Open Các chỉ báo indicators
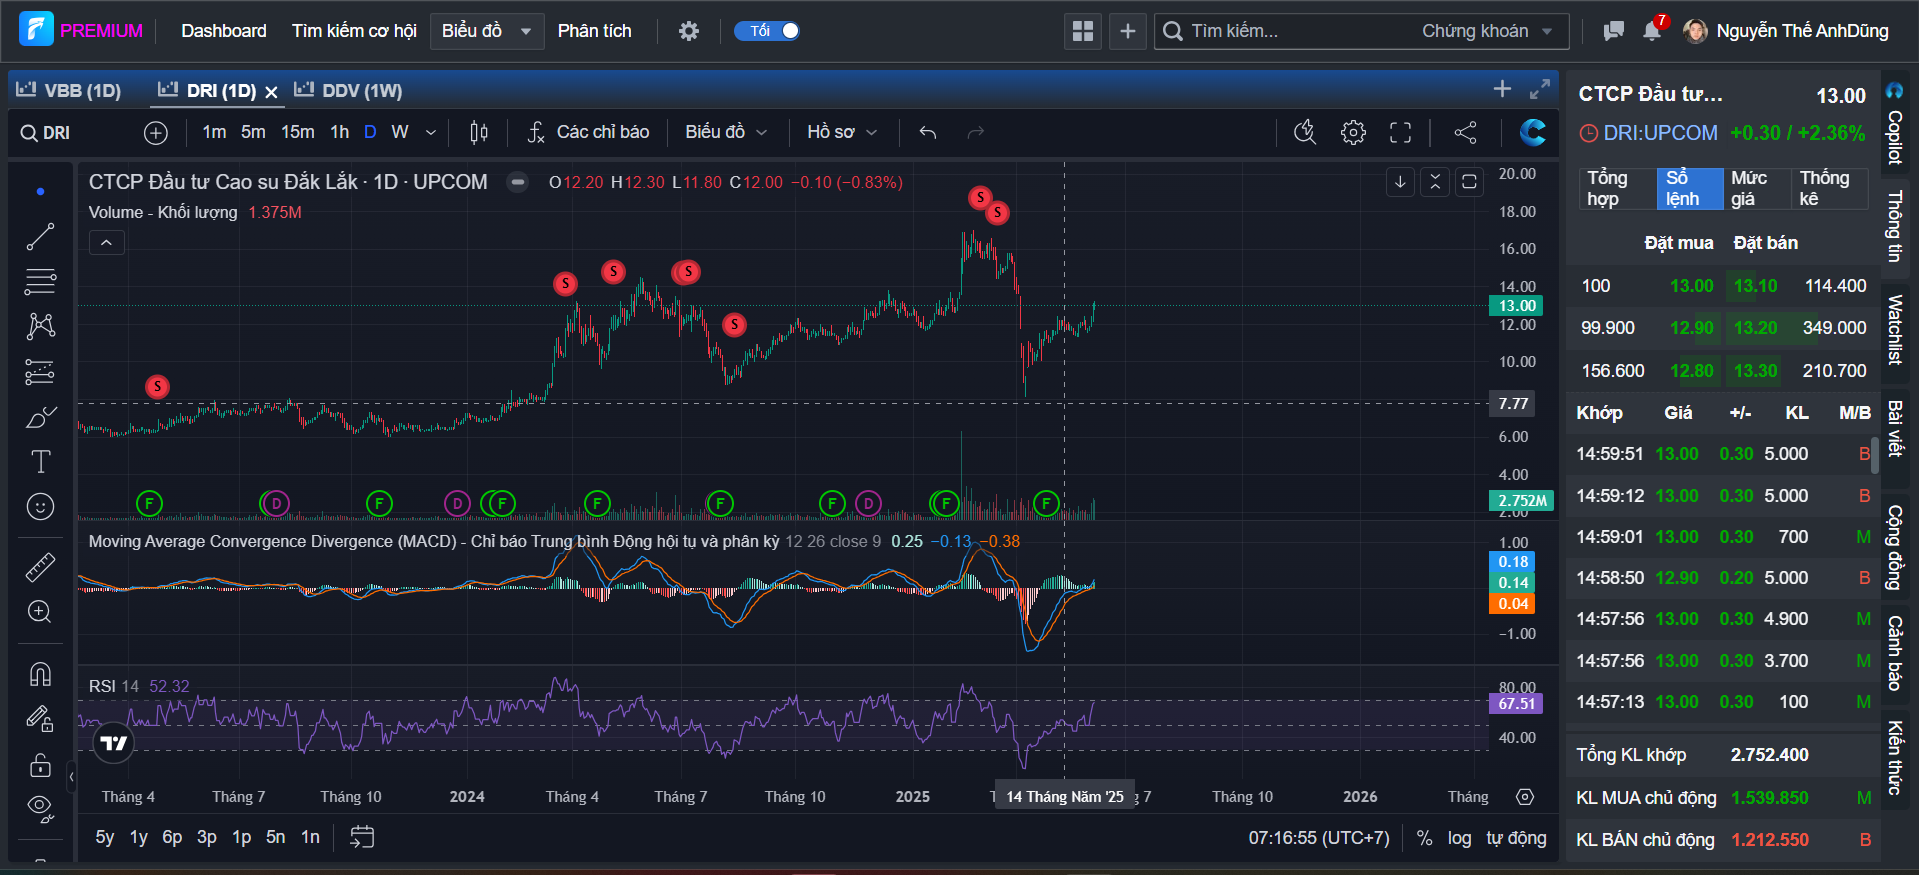Image resolution: width=1919 pixels, height=875 pixels. 589,132
